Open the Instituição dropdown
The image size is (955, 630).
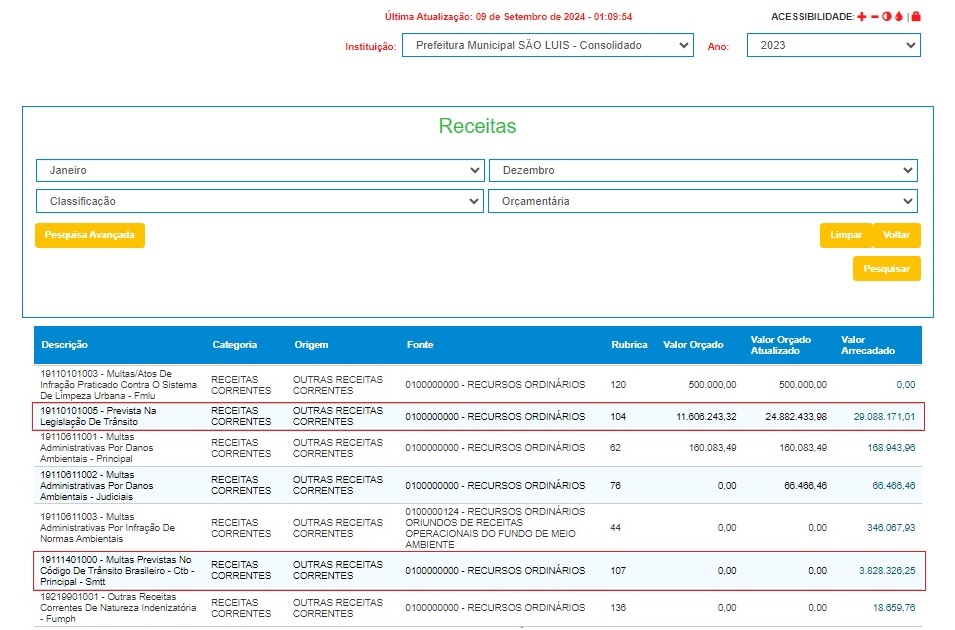point(547,45)
